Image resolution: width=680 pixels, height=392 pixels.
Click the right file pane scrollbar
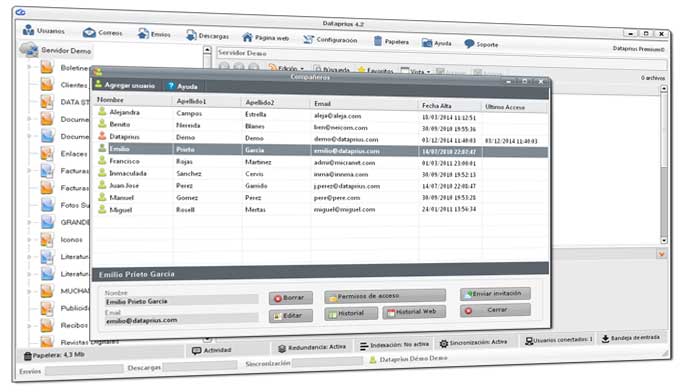[x=664, y=165]
